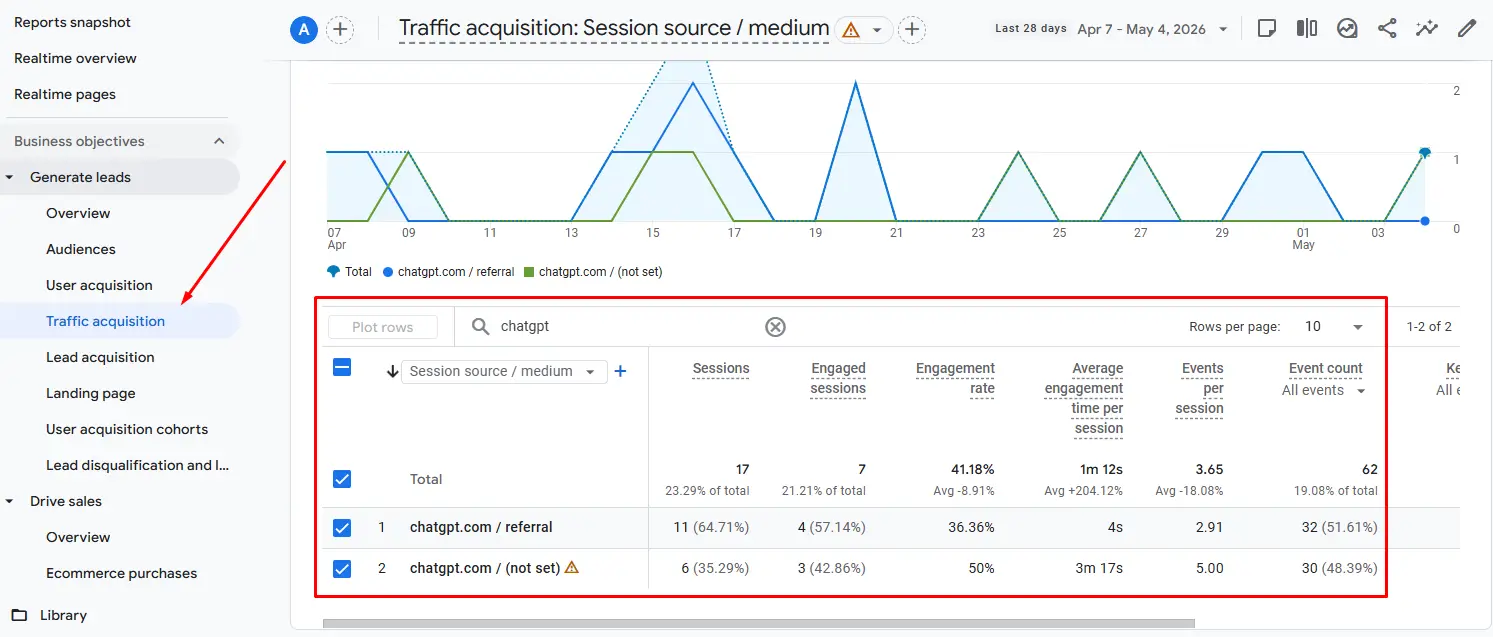The image size is (1493, 637).
Task: Open the Insights sparkle icon
Action: (1427, 29)
